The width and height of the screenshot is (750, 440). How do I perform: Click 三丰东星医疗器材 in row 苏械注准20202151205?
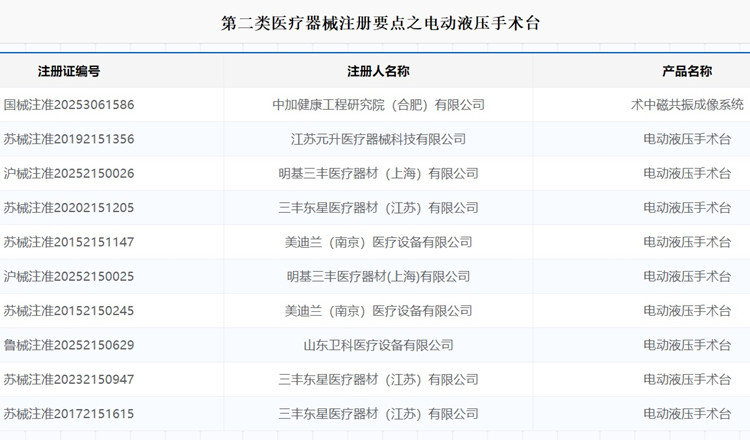(x=329, y=208)
